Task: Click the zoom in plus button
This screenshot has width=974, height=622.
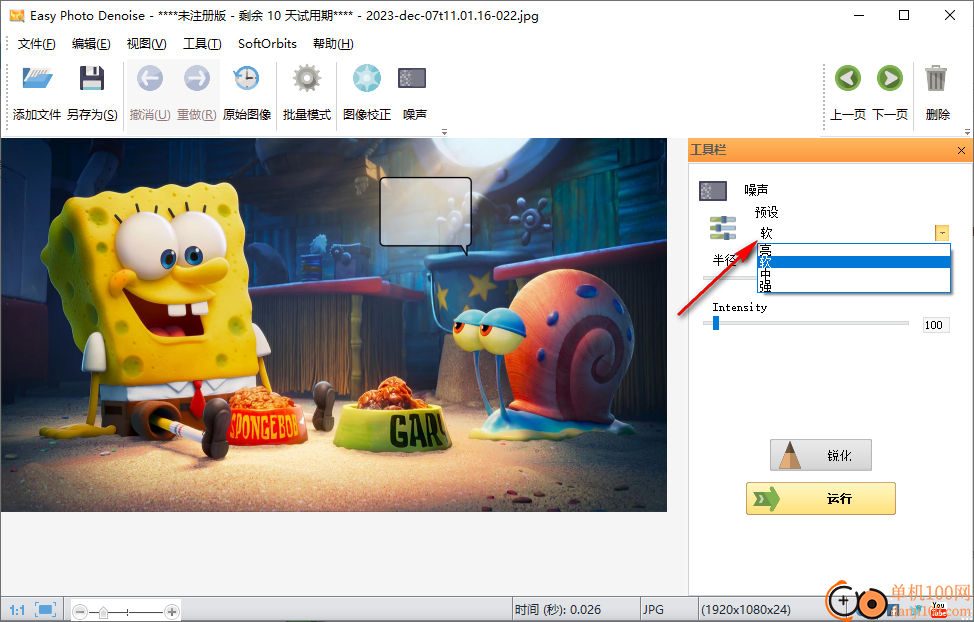Action: coord(172,612)
